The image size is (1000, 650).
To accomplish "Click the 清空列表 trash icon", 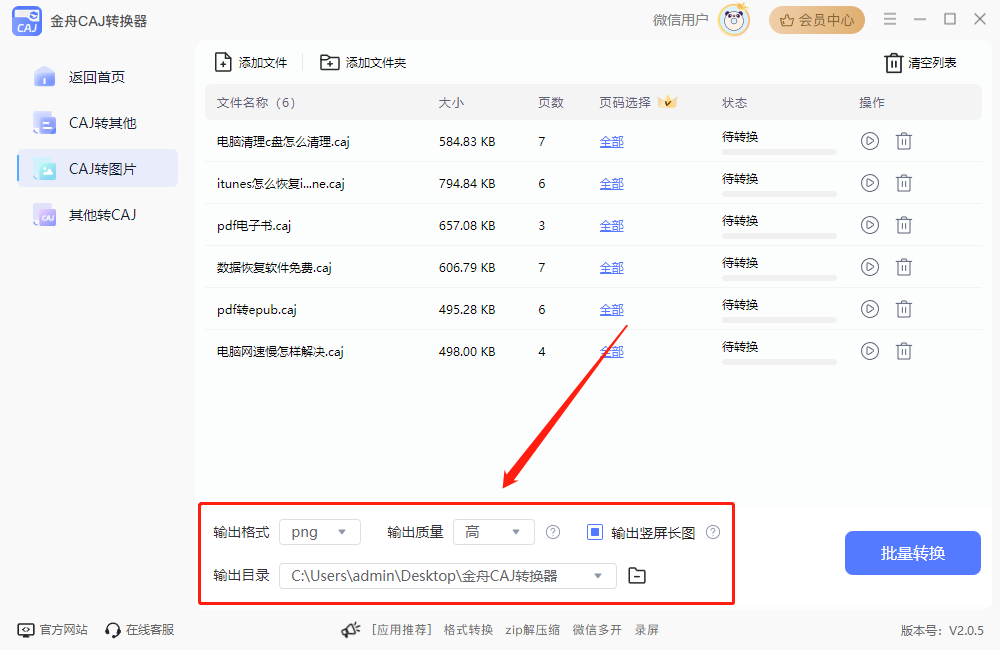I will tap(893, 63).
